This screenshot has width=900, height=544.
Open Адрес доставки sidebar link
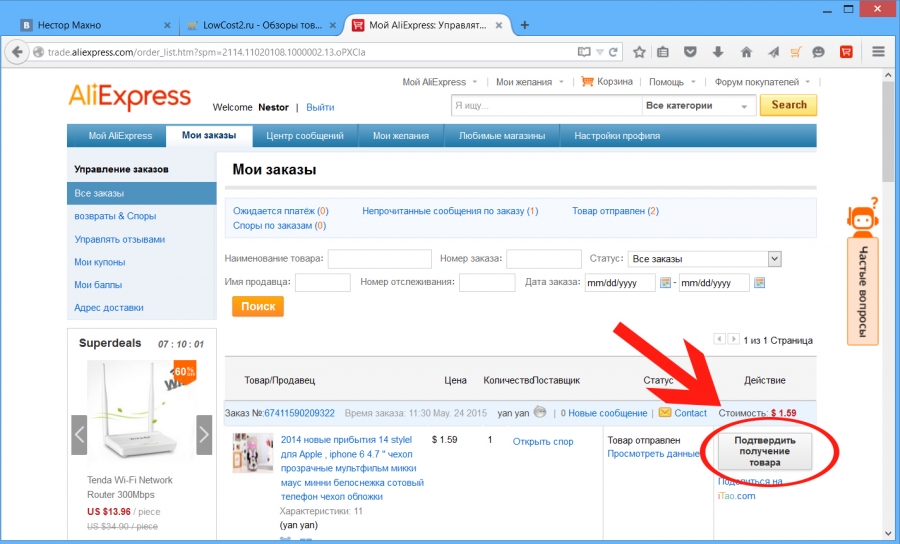tap(108, 308)
